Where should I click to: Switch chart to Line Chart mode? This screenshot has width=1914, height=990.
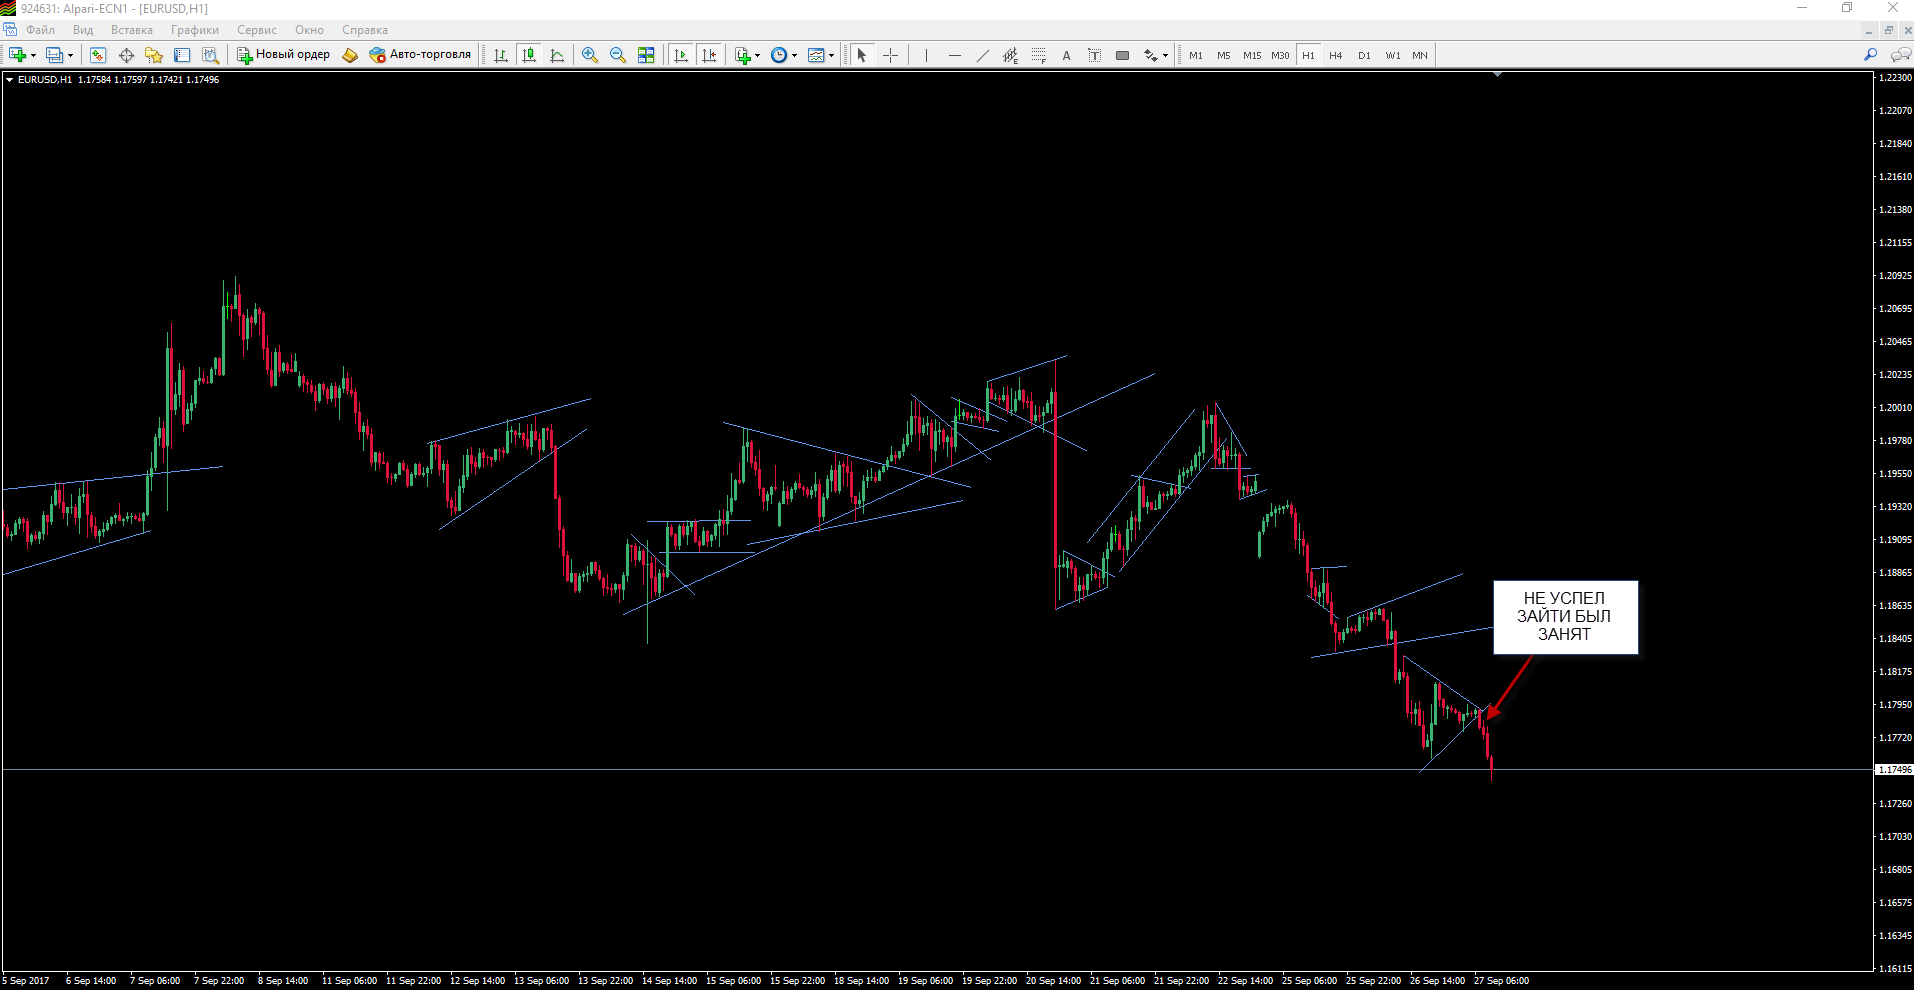[x=556, y=55]
